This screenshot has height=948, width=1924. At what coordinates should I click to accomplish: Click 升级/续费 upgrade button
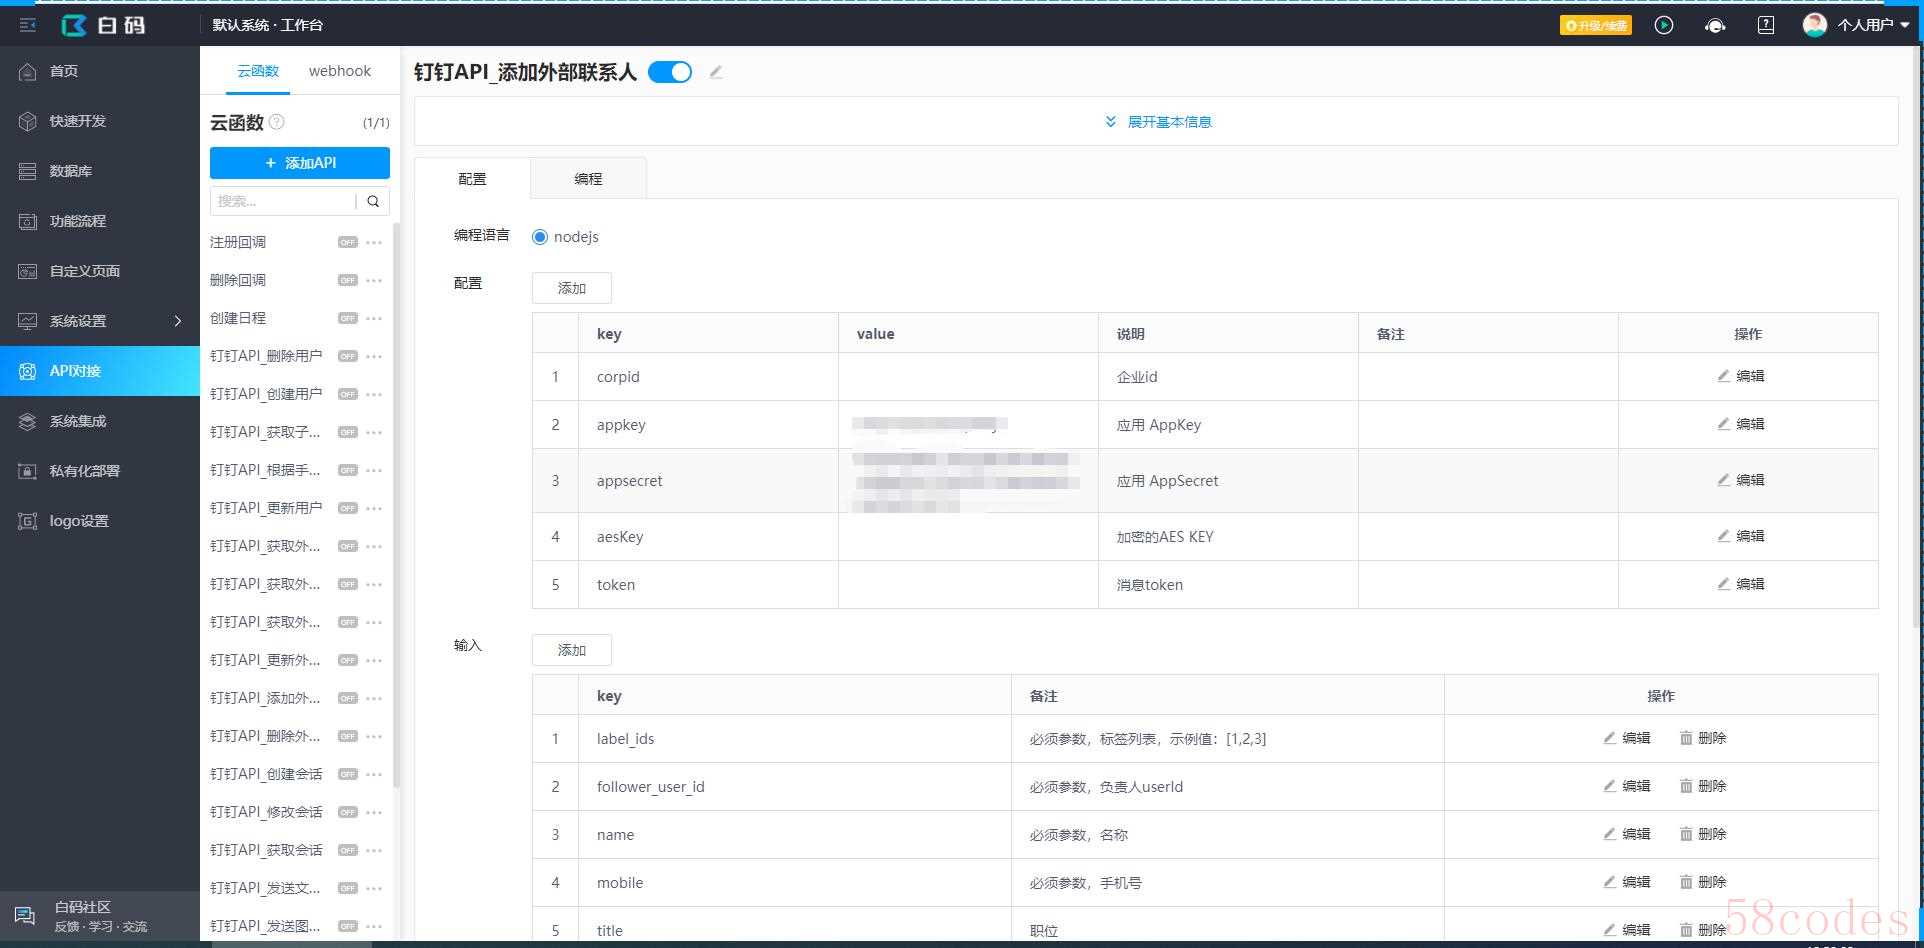click(x=1596, y=25)
